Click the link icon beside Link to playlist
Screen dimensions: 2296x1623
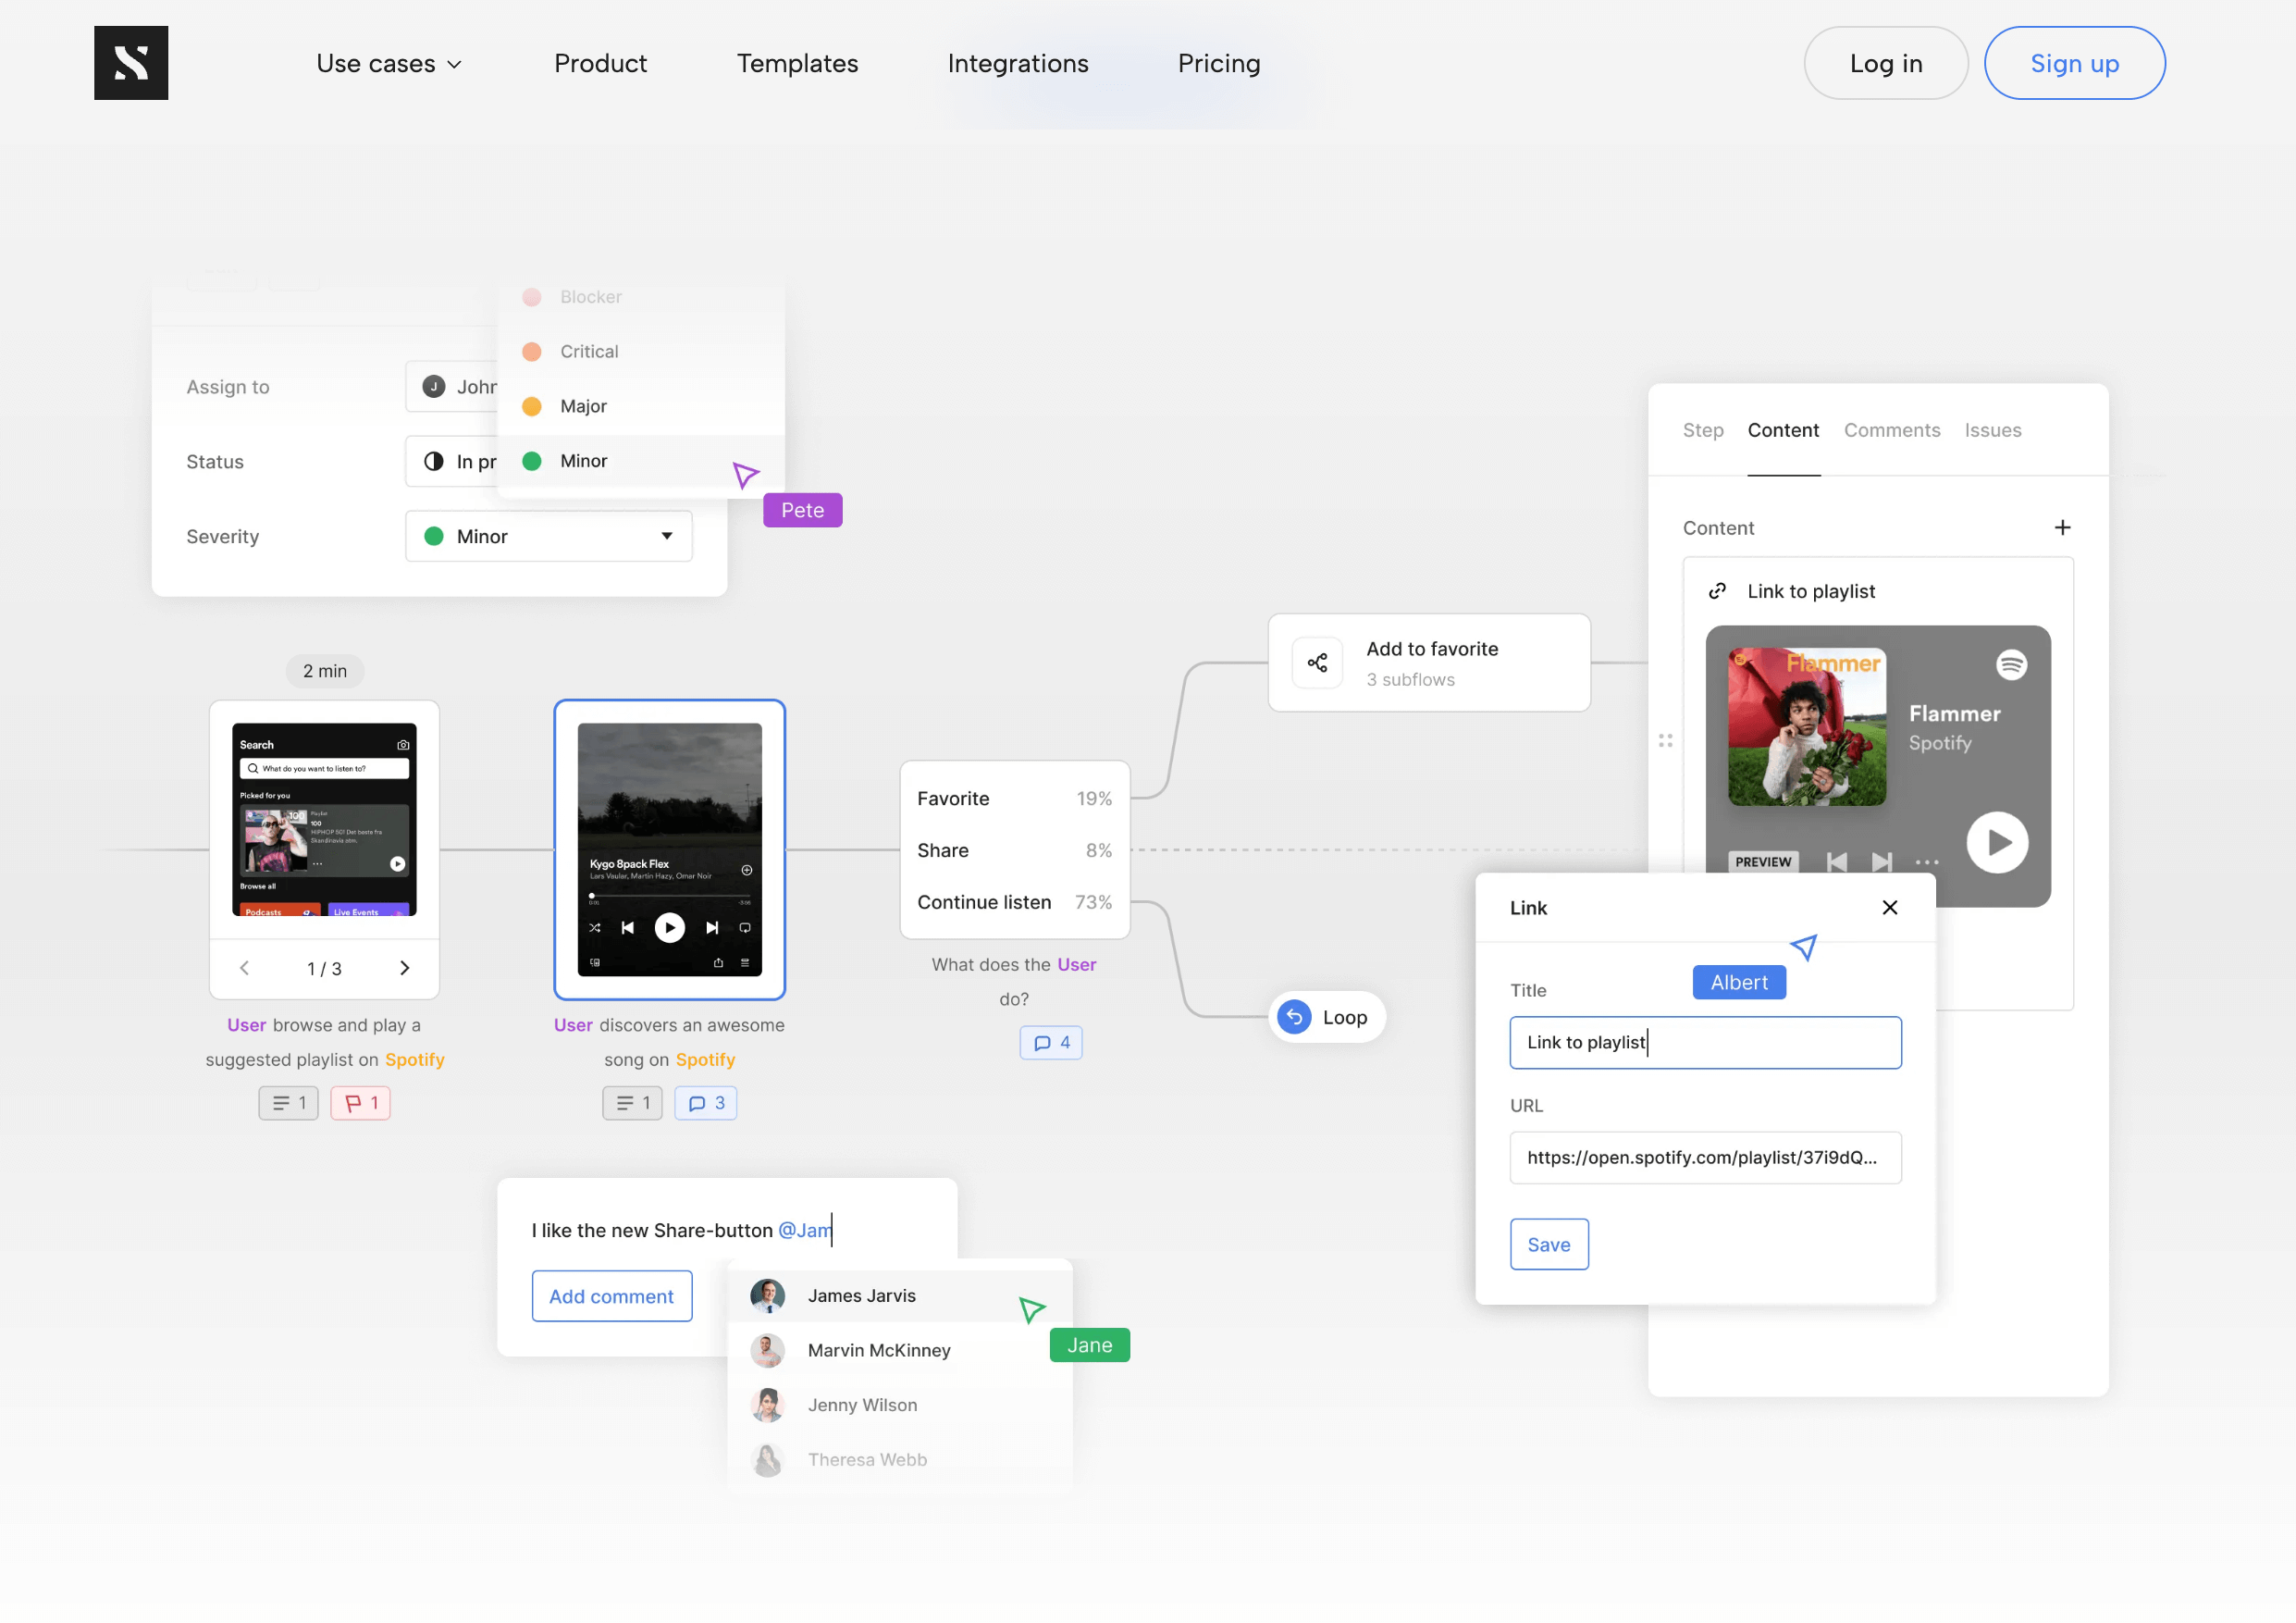[x=1717, y=590]
